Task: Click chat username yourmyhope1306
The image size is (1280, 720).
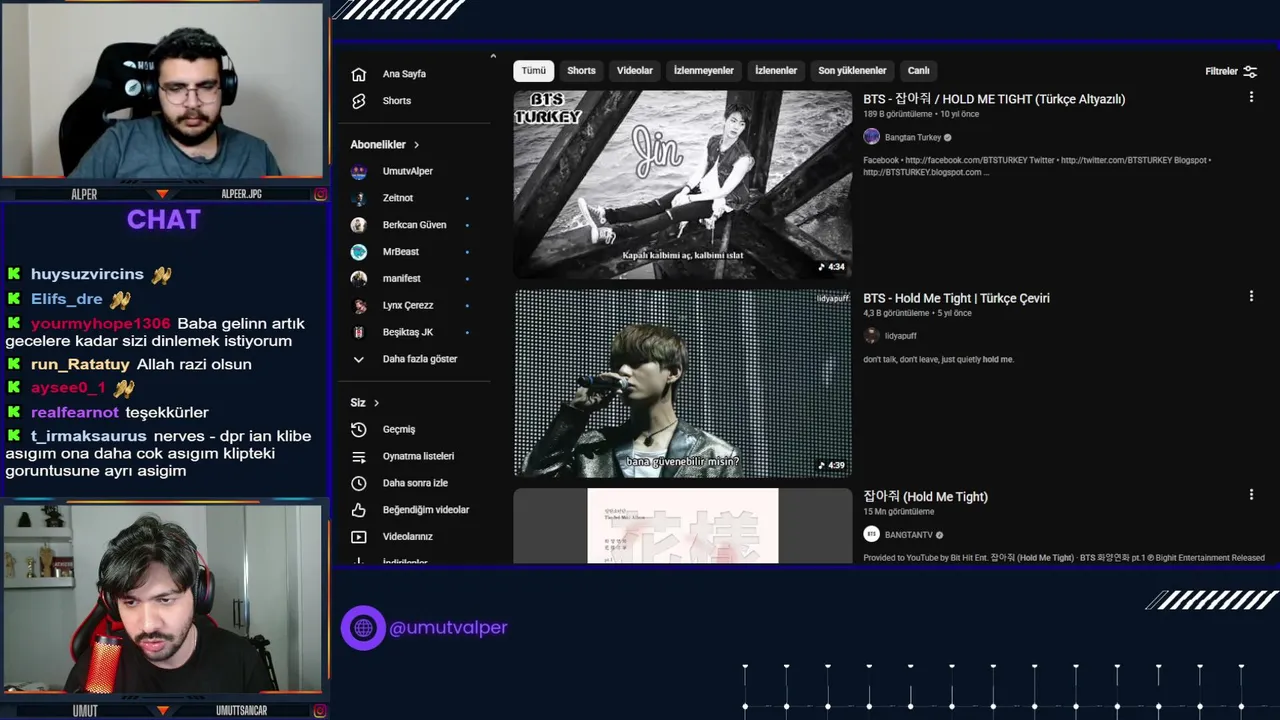Action: pos(101,324)
